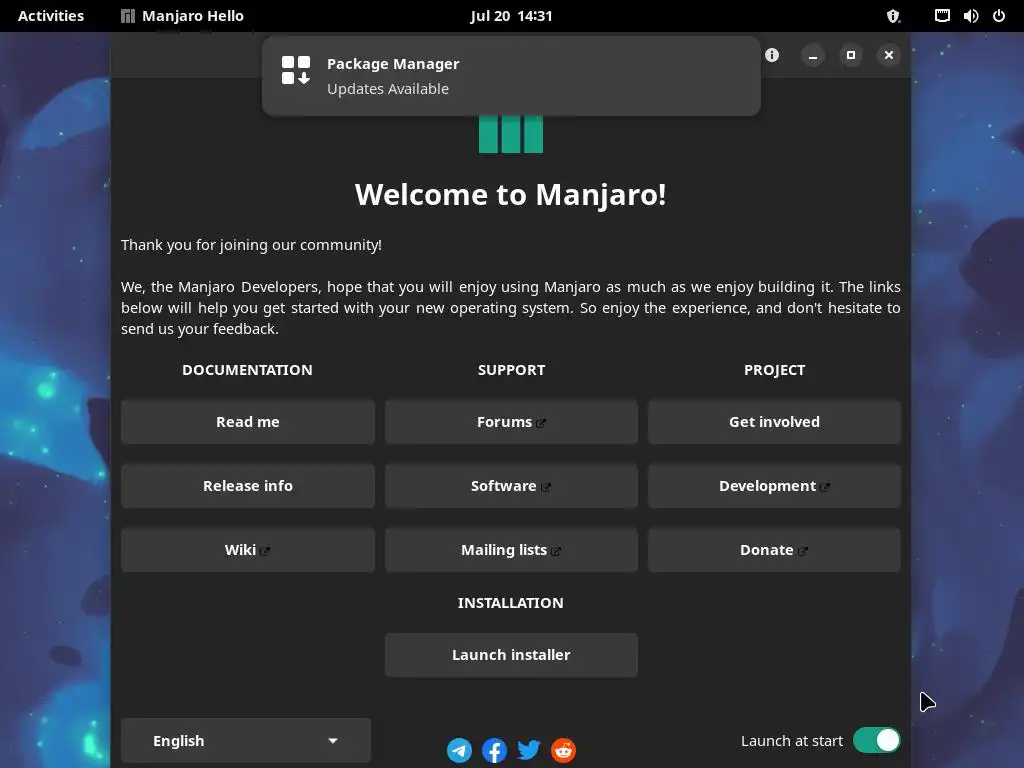This screenshot has width=1024, height=768.
Task: Maximize the Manjaro Hello window
Action: point(851,56)
